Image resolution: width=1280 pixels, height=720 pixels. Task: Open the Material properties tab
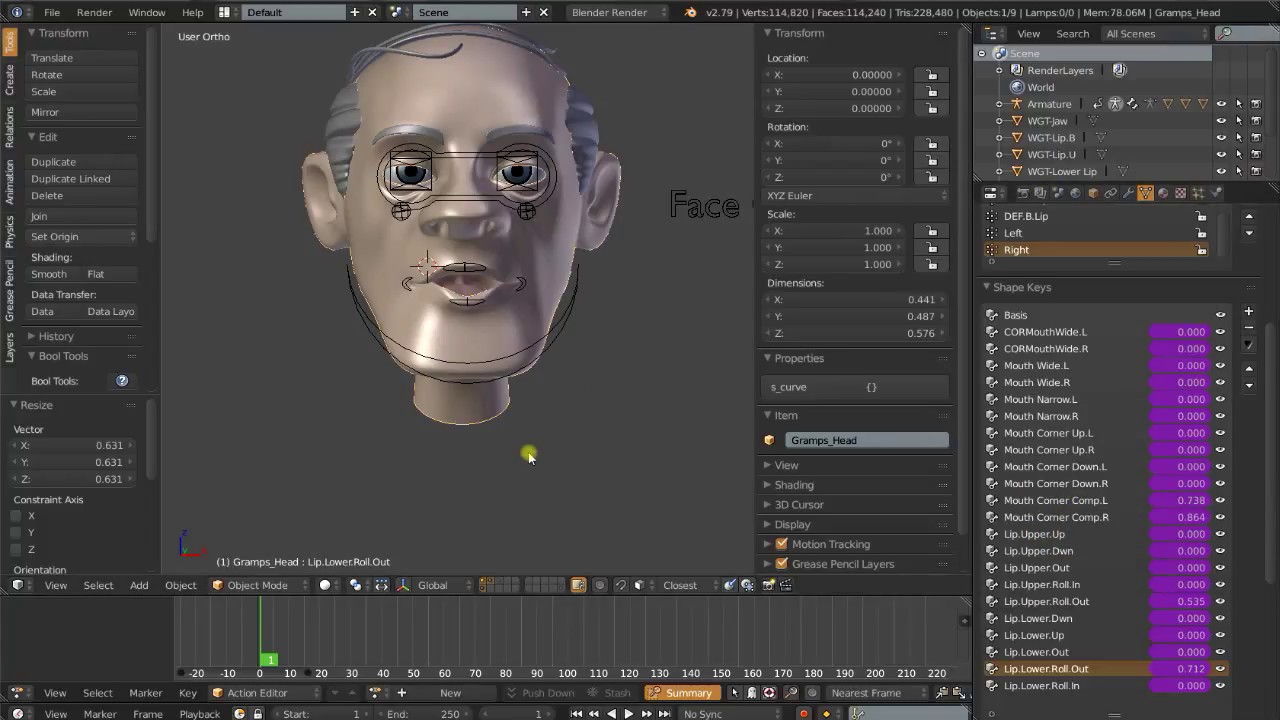(x=1163, y=193)
